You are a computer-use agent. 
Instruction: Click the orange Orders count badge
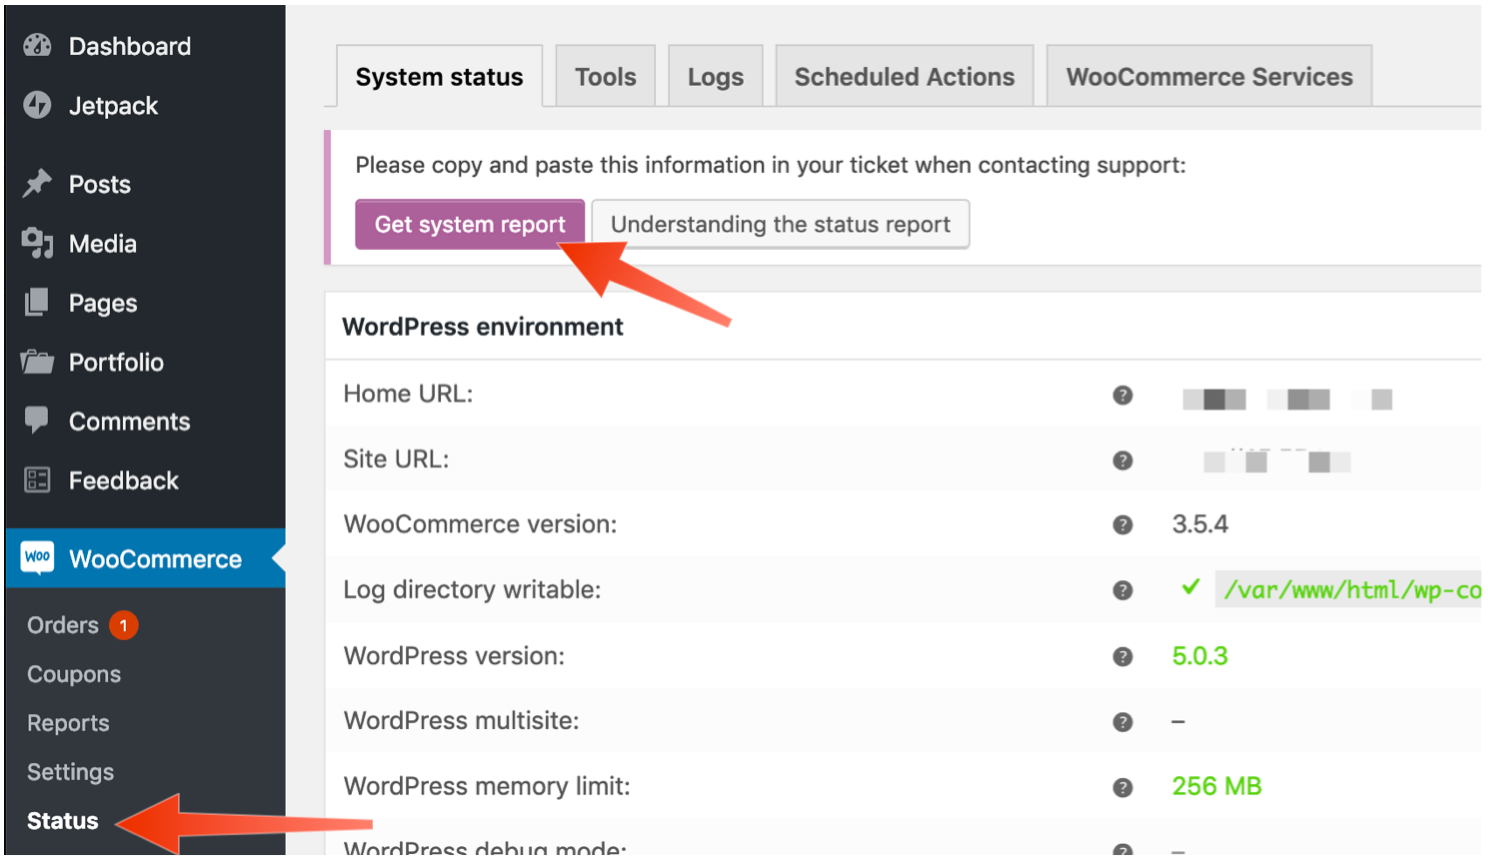tap(123, 625)
